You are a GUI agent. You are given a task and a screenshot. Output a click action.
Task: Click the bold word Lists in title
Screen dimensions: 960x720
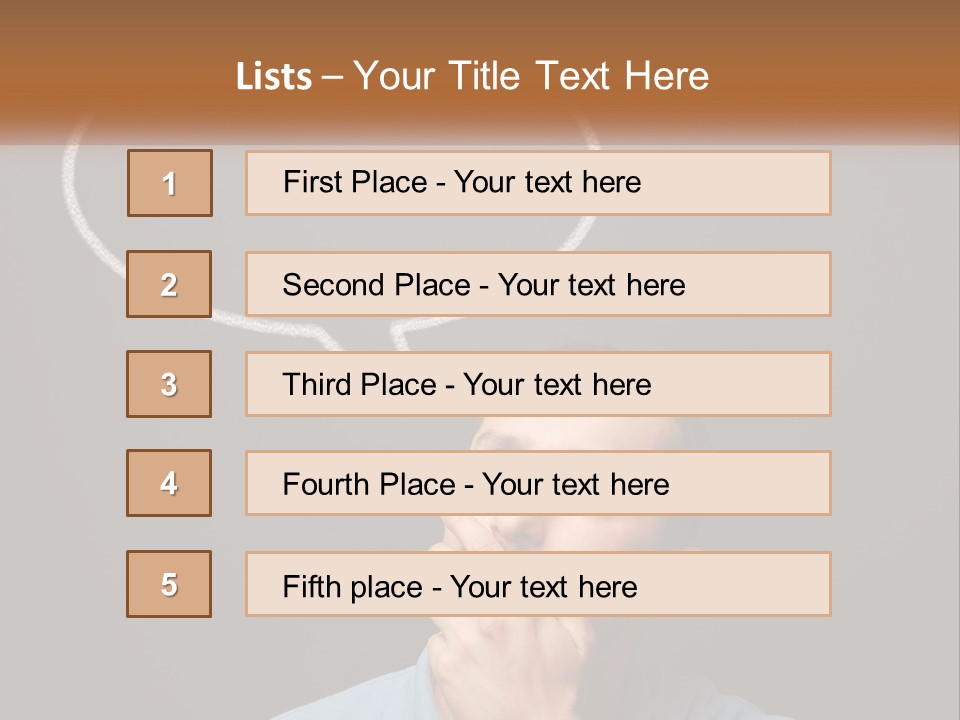[273, 77]
